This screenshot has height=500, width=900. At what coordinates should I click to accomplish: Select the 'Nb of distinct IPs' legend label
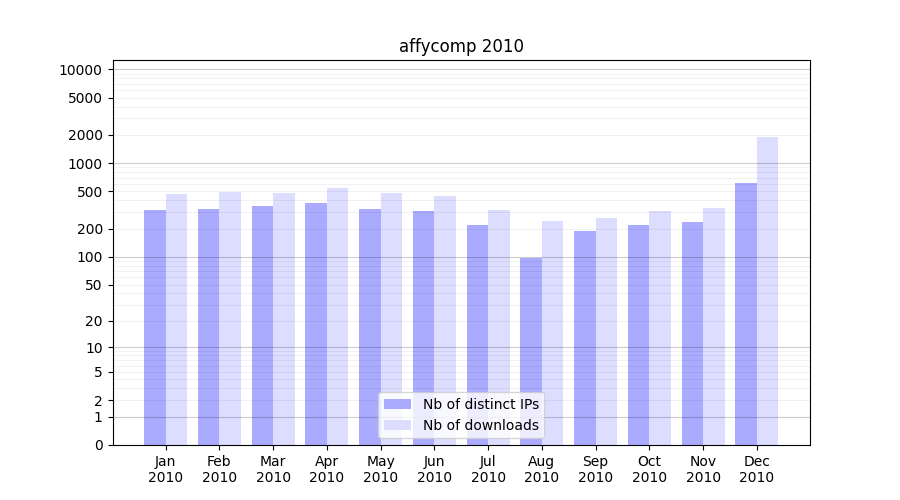(x=480, y=404)
